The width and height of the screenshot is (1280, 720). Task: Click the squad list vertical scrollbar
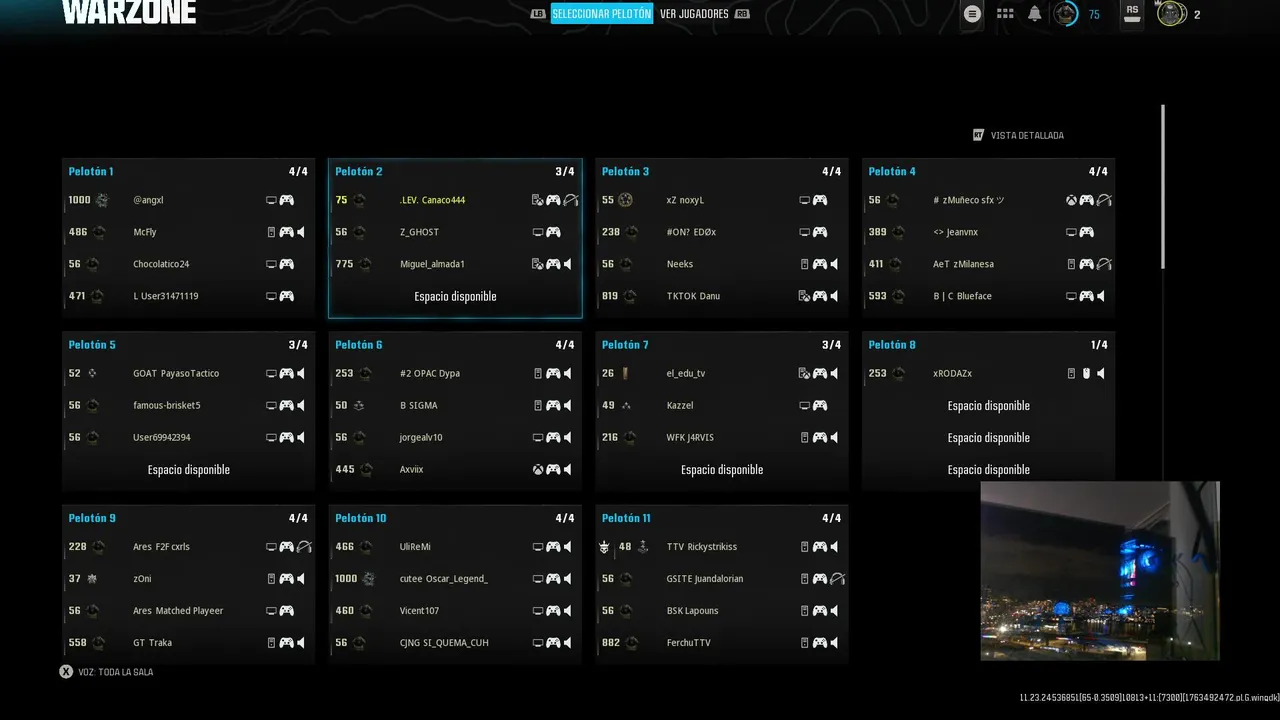coord(1162,186)
